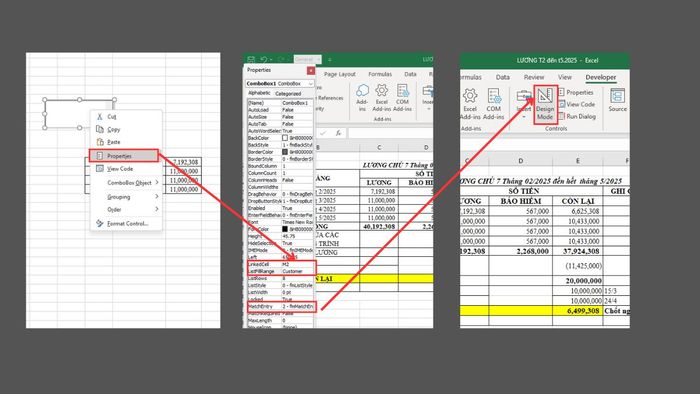Screen dimensions: 700x394
Task: Select the AutoSize property row
Action: [x=280, y=117]
